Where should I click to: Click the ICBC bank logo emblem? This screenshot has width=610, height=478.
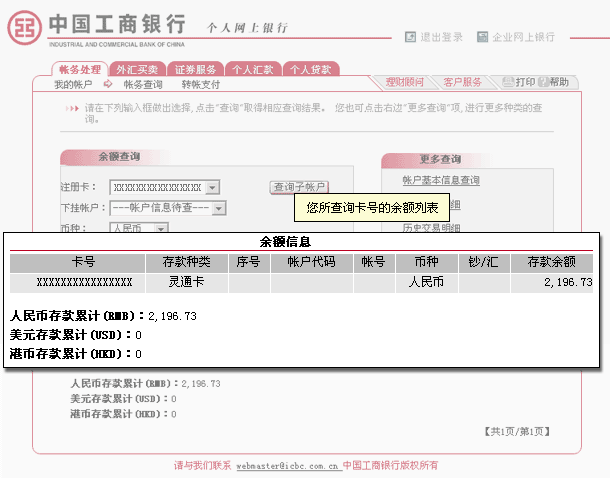(25, 28)
